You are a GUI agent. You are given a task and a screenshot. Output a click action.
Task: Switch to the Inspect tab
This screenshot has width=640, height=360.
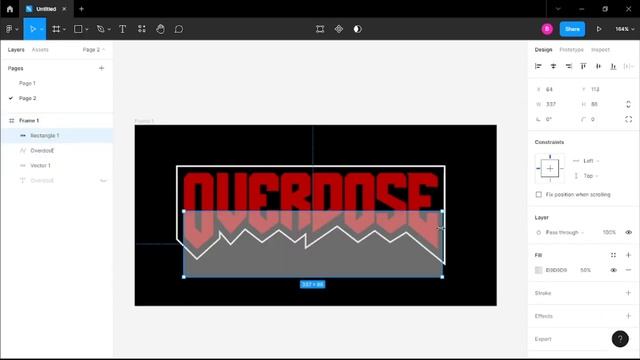pyautogui.click(x=600, y=49)
